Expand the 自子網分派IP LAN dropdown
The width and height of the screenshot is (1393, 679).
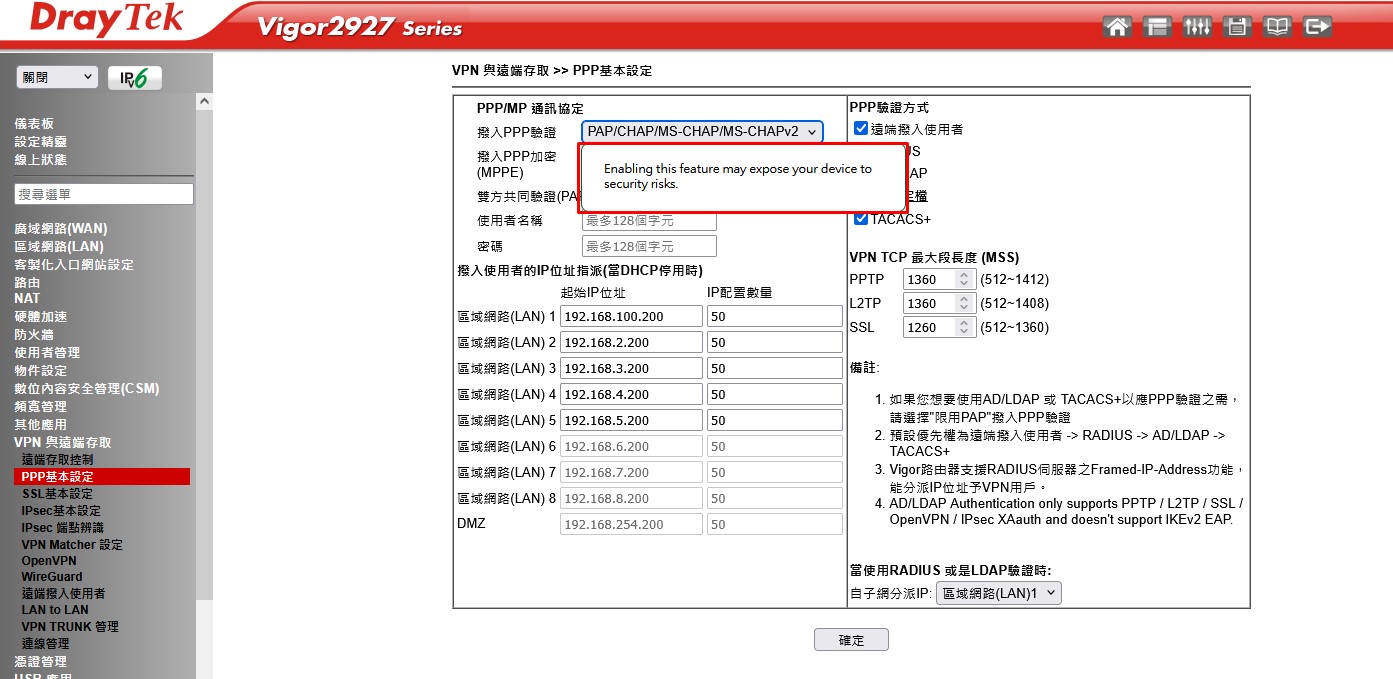coord(998,593)
